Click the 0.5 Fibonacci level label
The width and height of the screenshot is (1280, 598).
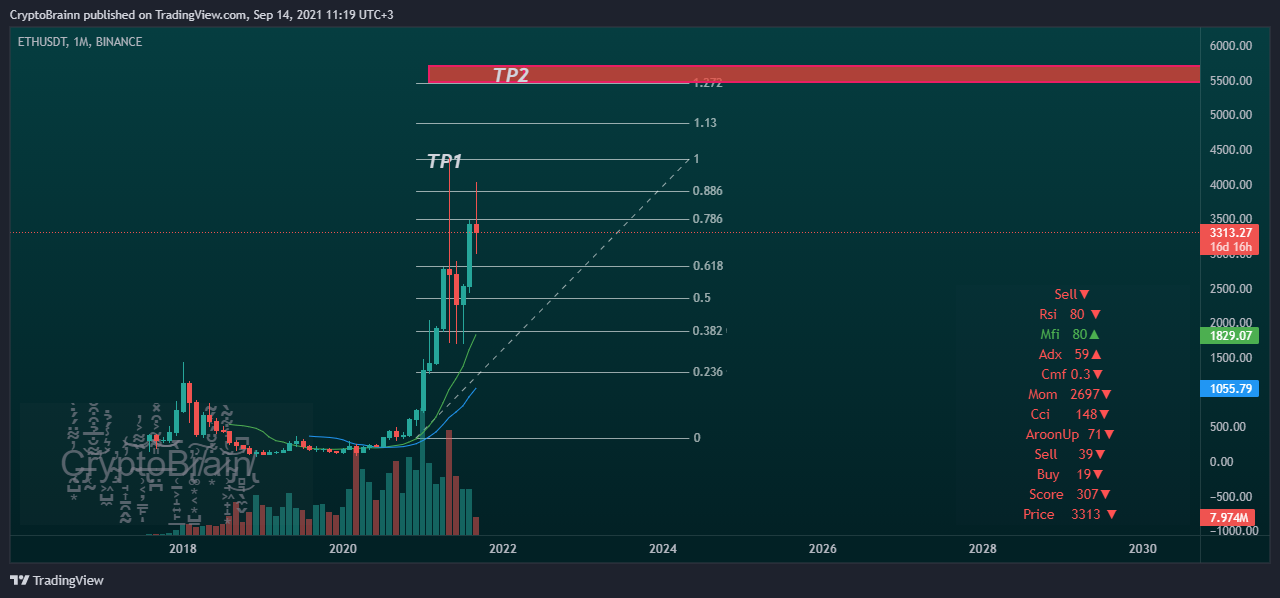[x=702, y=298]
